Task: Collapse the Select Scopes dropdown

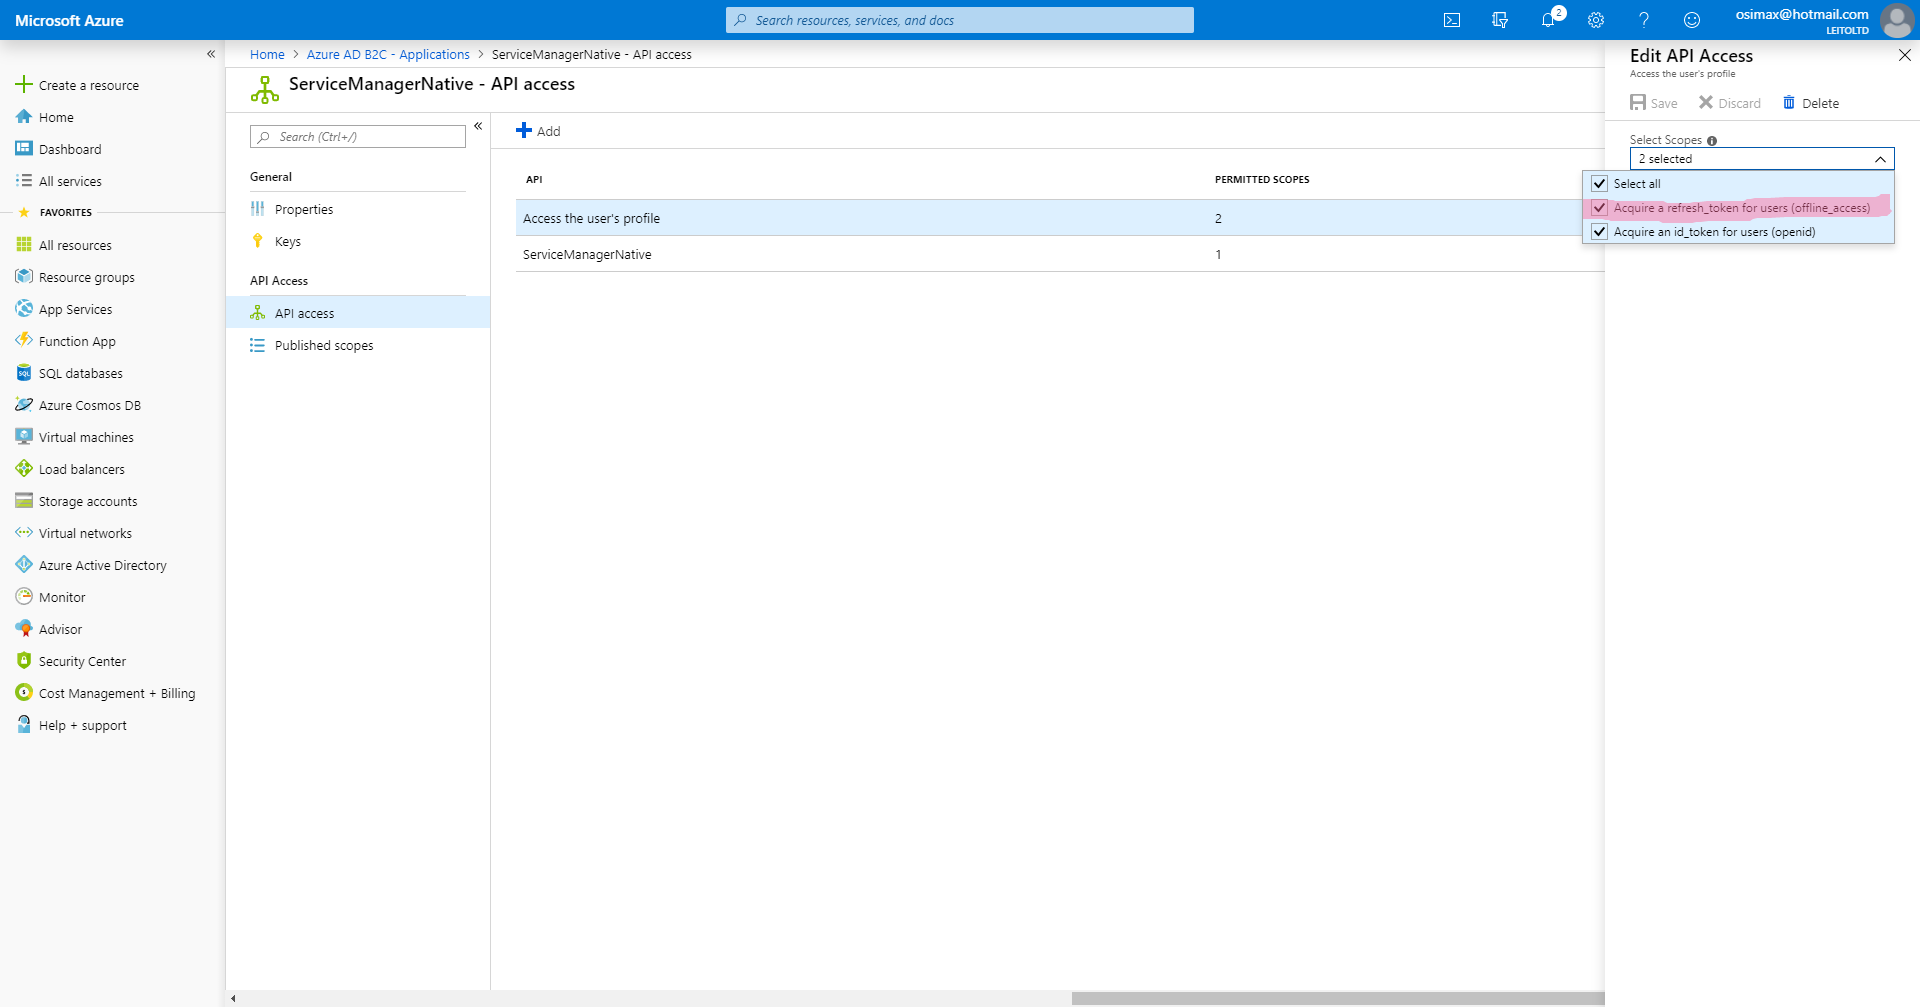Action: [1879, 158]
